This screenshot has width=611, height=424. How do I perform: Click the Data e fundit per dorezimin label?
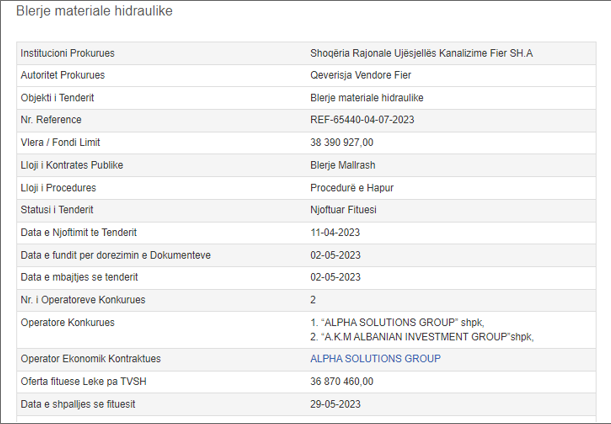pyautogui.click(x=116, y=255)
